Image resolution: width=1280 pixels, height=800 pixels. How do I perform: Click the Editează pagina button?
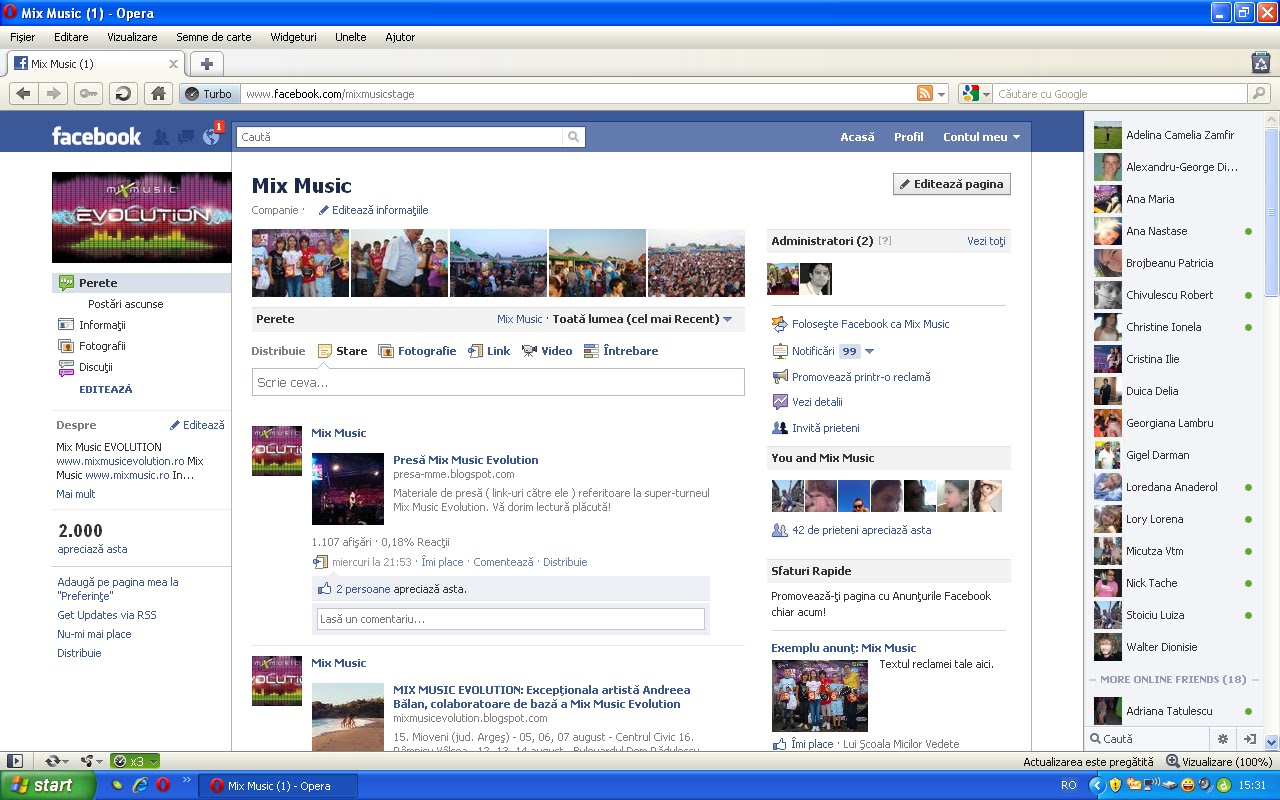(x=952, y=184)
